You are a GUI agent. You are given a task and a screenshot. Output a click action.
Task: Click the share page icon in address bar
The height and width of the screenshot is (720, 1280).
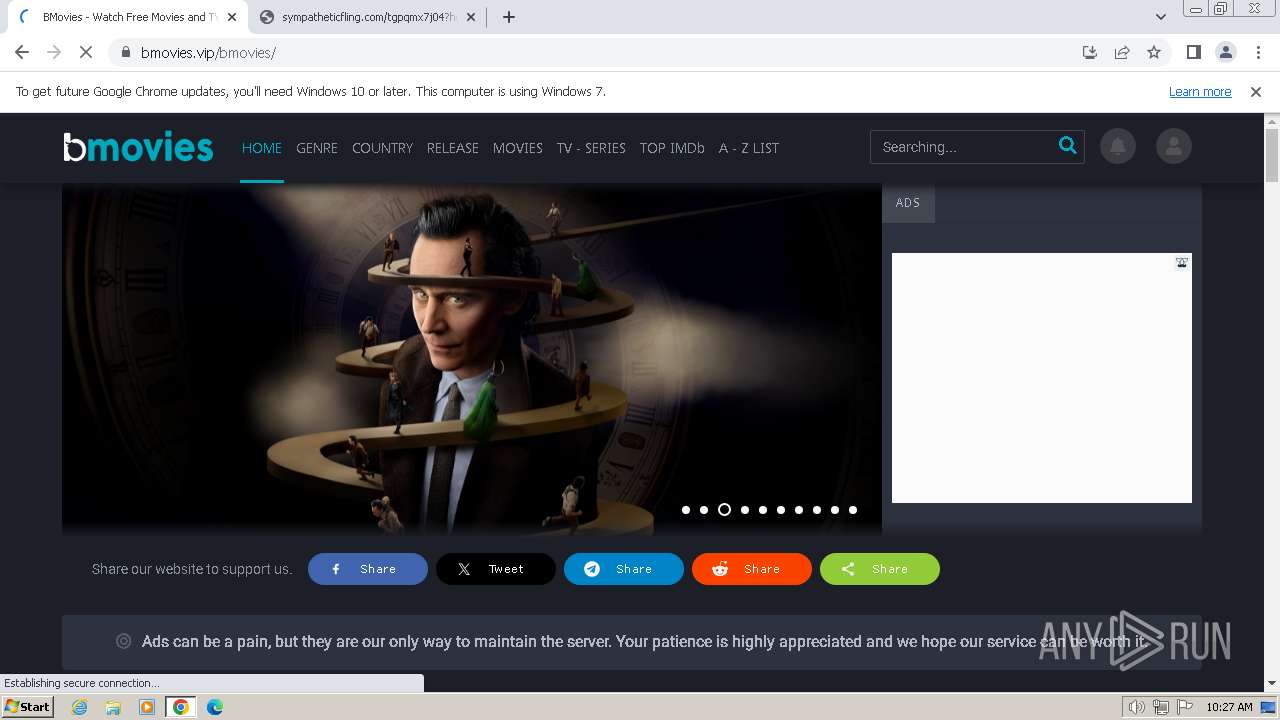coord(1122,52)
